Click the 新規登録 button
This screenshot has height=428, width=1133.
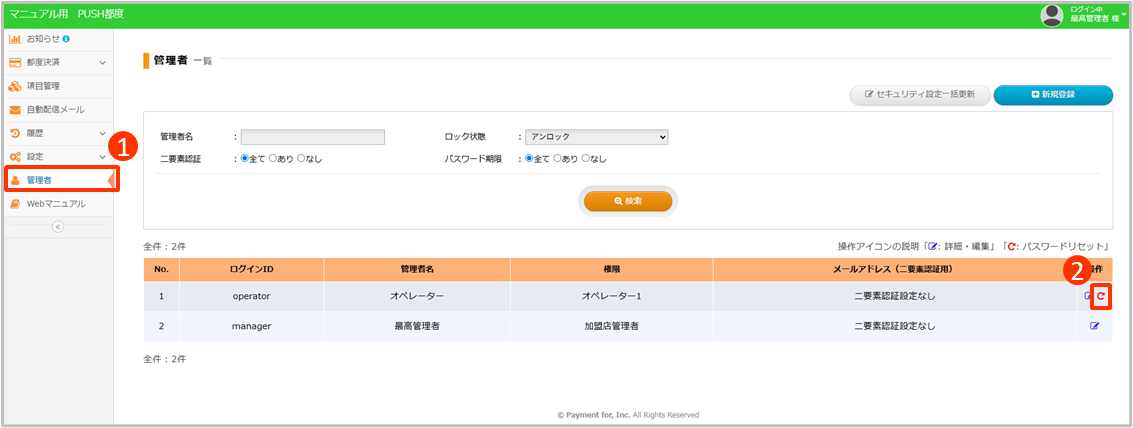click(1053, 94)
